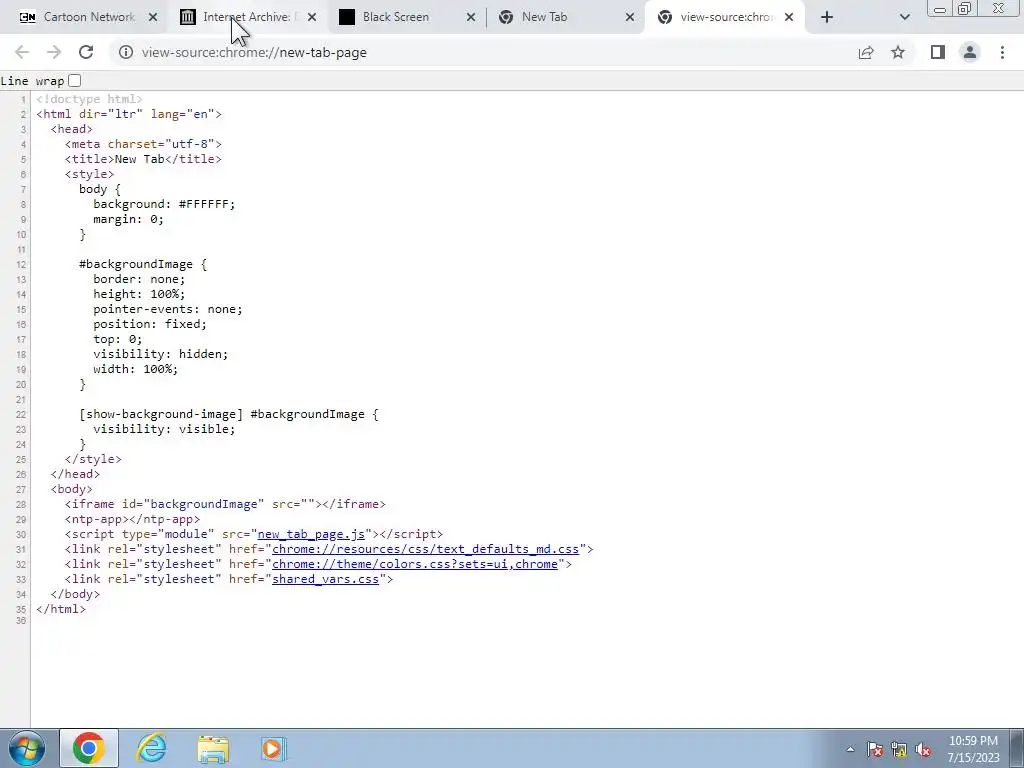
Task: Go forward with the forward arrow
Action: tap(54, 52)
